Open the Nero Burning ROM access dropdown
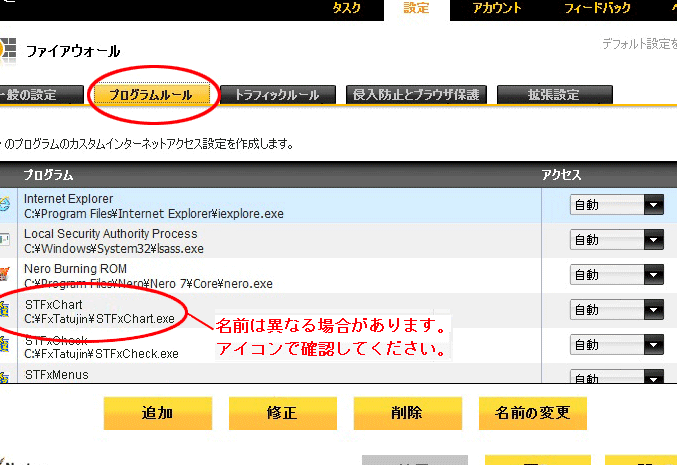The height and width of the screenshot is (465, 677). pyautogui.click(x=617, y=275)
